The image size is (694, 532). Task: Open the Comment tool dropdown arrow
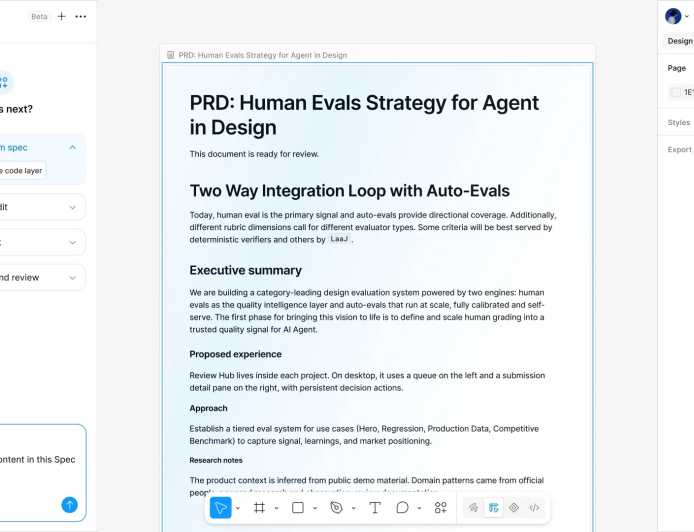coord(419,508)
